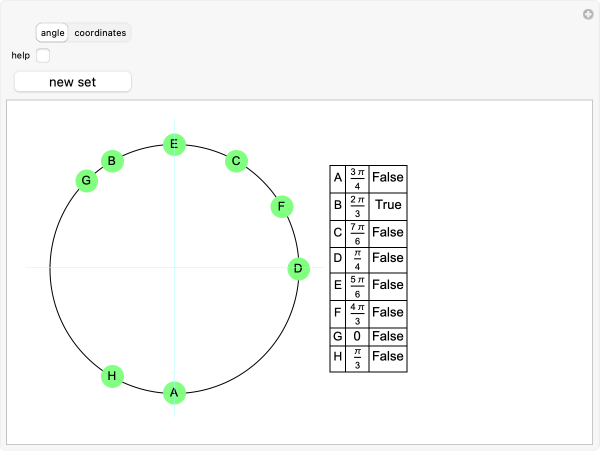Click the False value in row H

[x=388, y=357]
